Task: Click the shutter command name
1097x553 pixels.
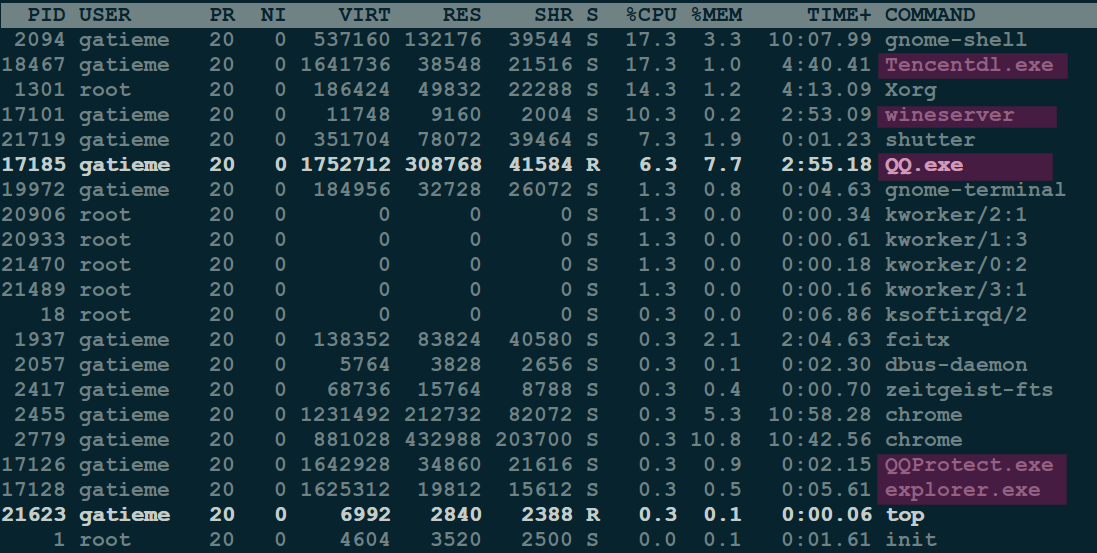Action: pos(930,140)
